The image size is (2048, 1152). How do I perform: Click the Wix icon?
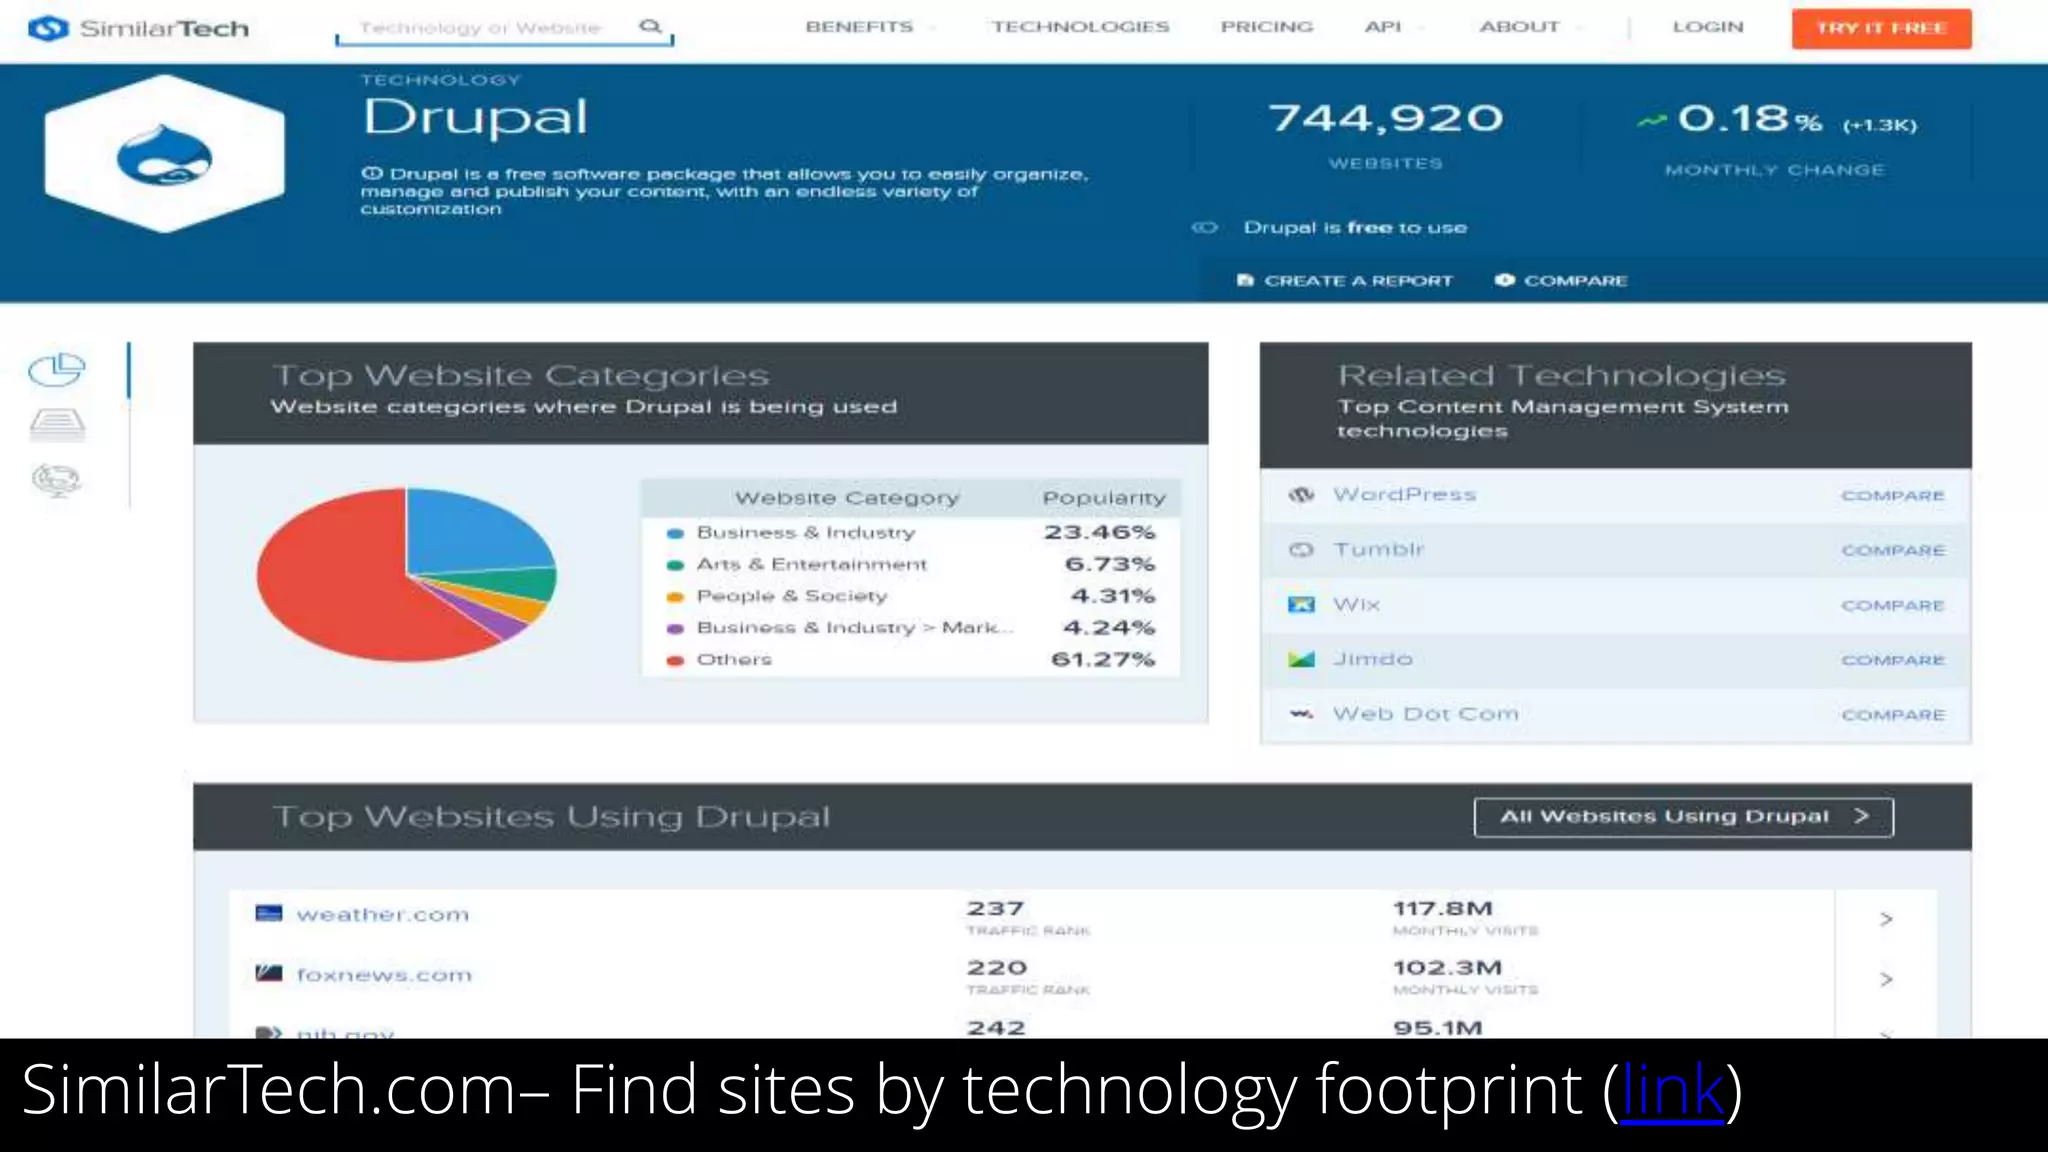pyautogui.click(x=1301, y=605)
